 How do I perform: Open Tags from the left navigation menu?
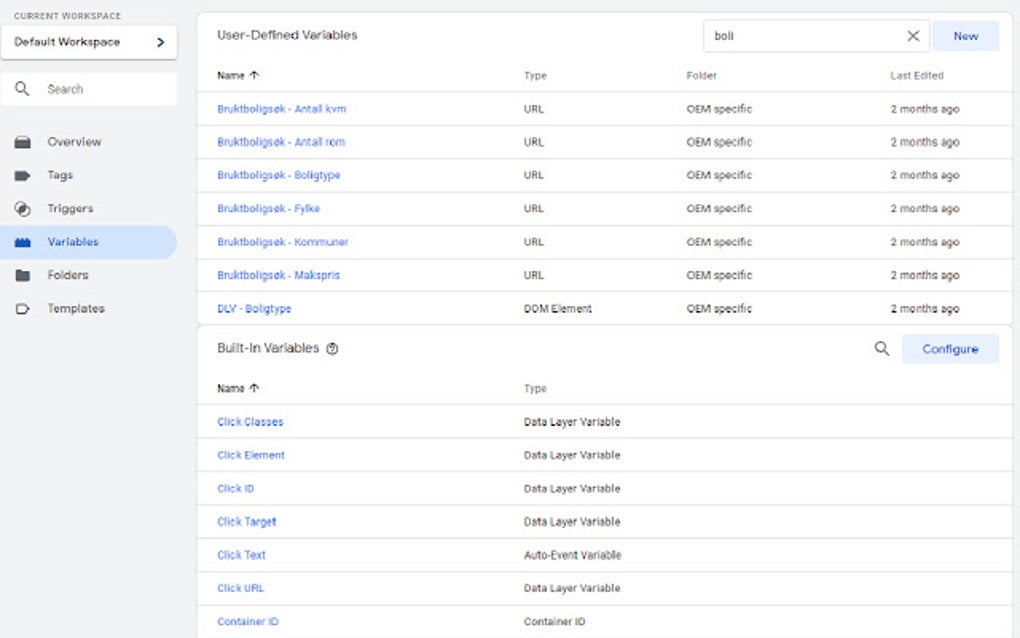[25, 174]
